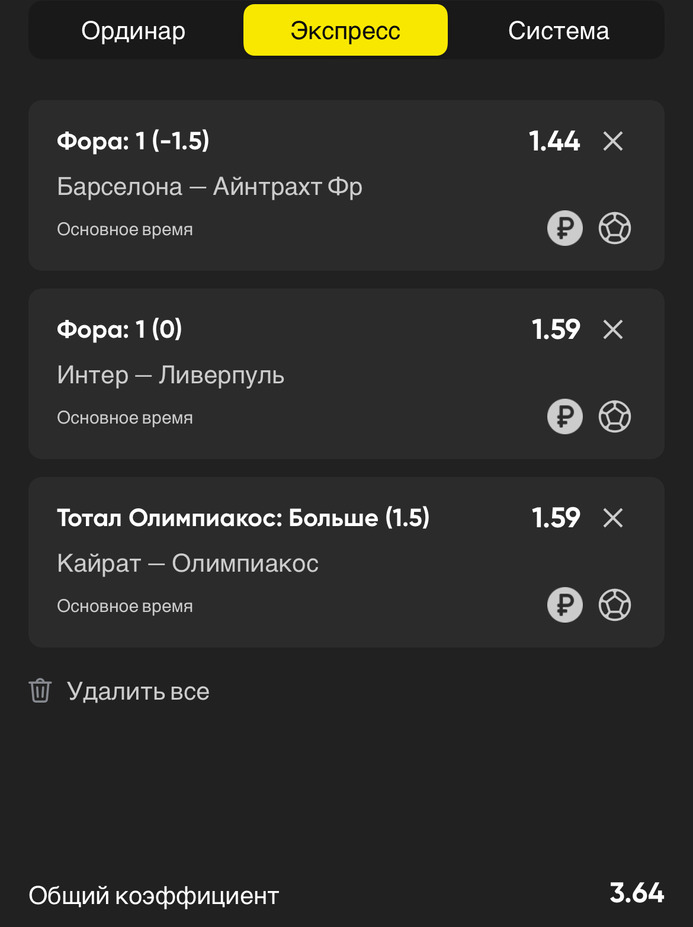Remove the Барселона — Айнтрахт Фр bet
The height and width of the screenshot is (927, 693).
pos(613,142)
